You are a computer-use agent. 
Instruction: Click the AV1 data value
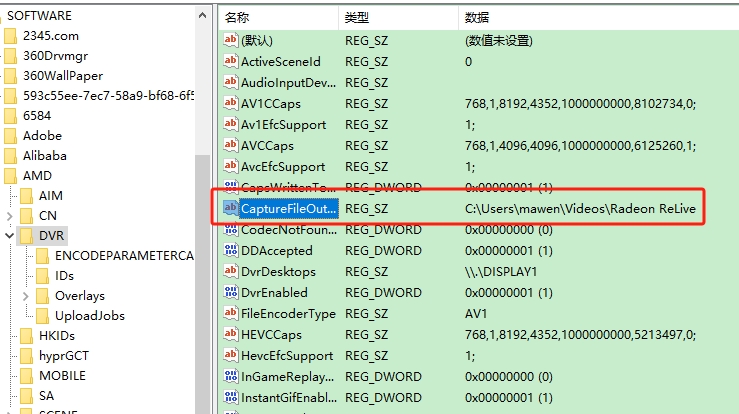coord(476,314)
